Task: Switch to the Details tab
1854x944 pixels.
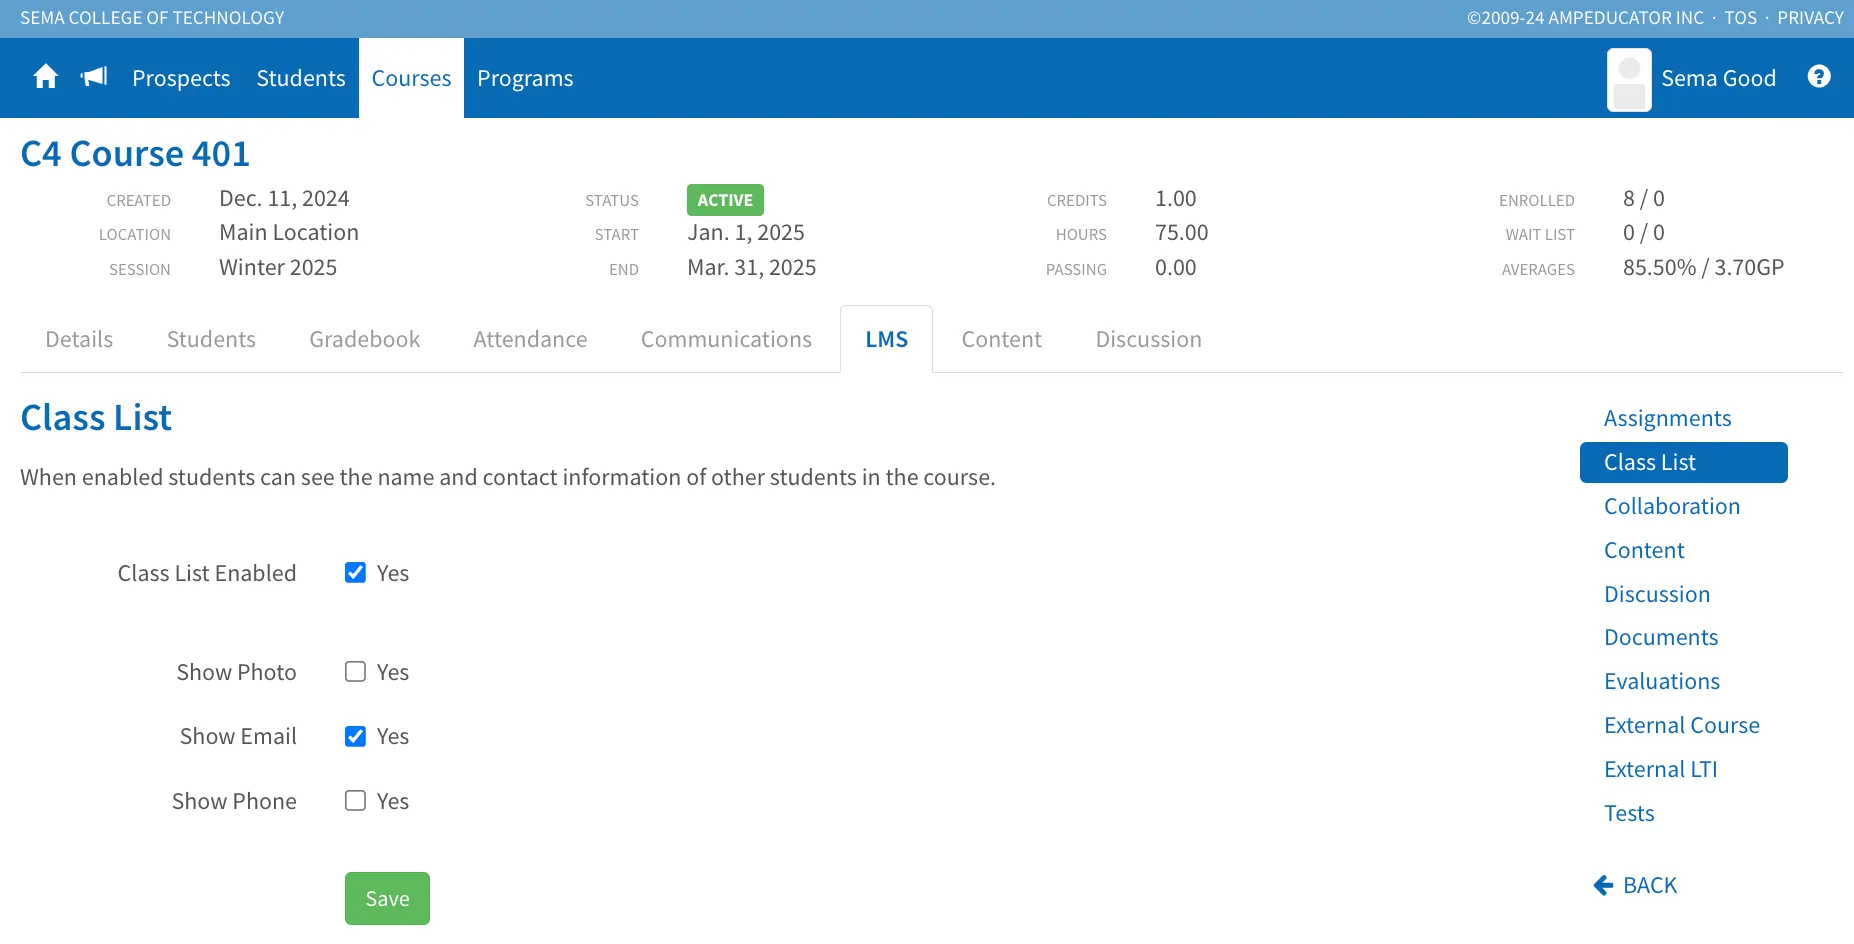Action: (x=79, y=339)
